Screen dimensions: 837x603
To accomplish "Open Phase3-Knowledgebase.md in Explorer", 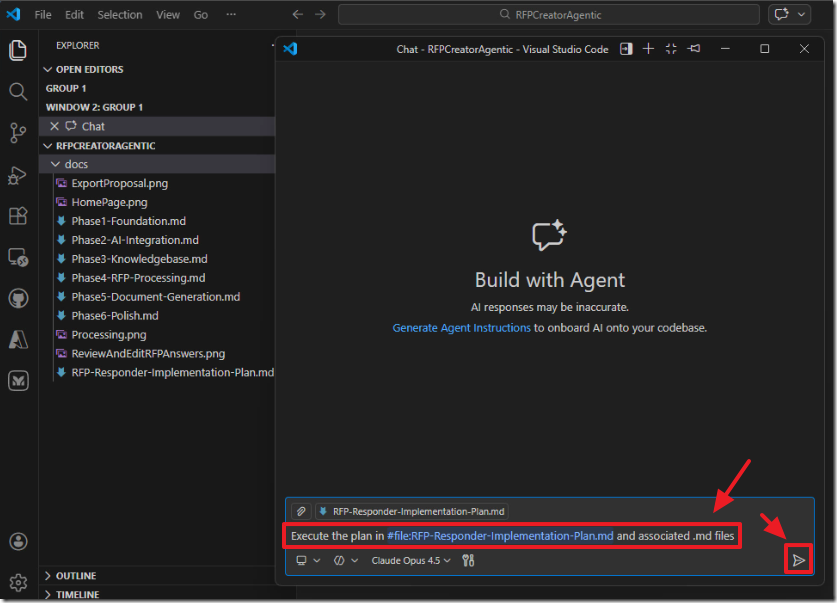I will [x=139, y=259].
